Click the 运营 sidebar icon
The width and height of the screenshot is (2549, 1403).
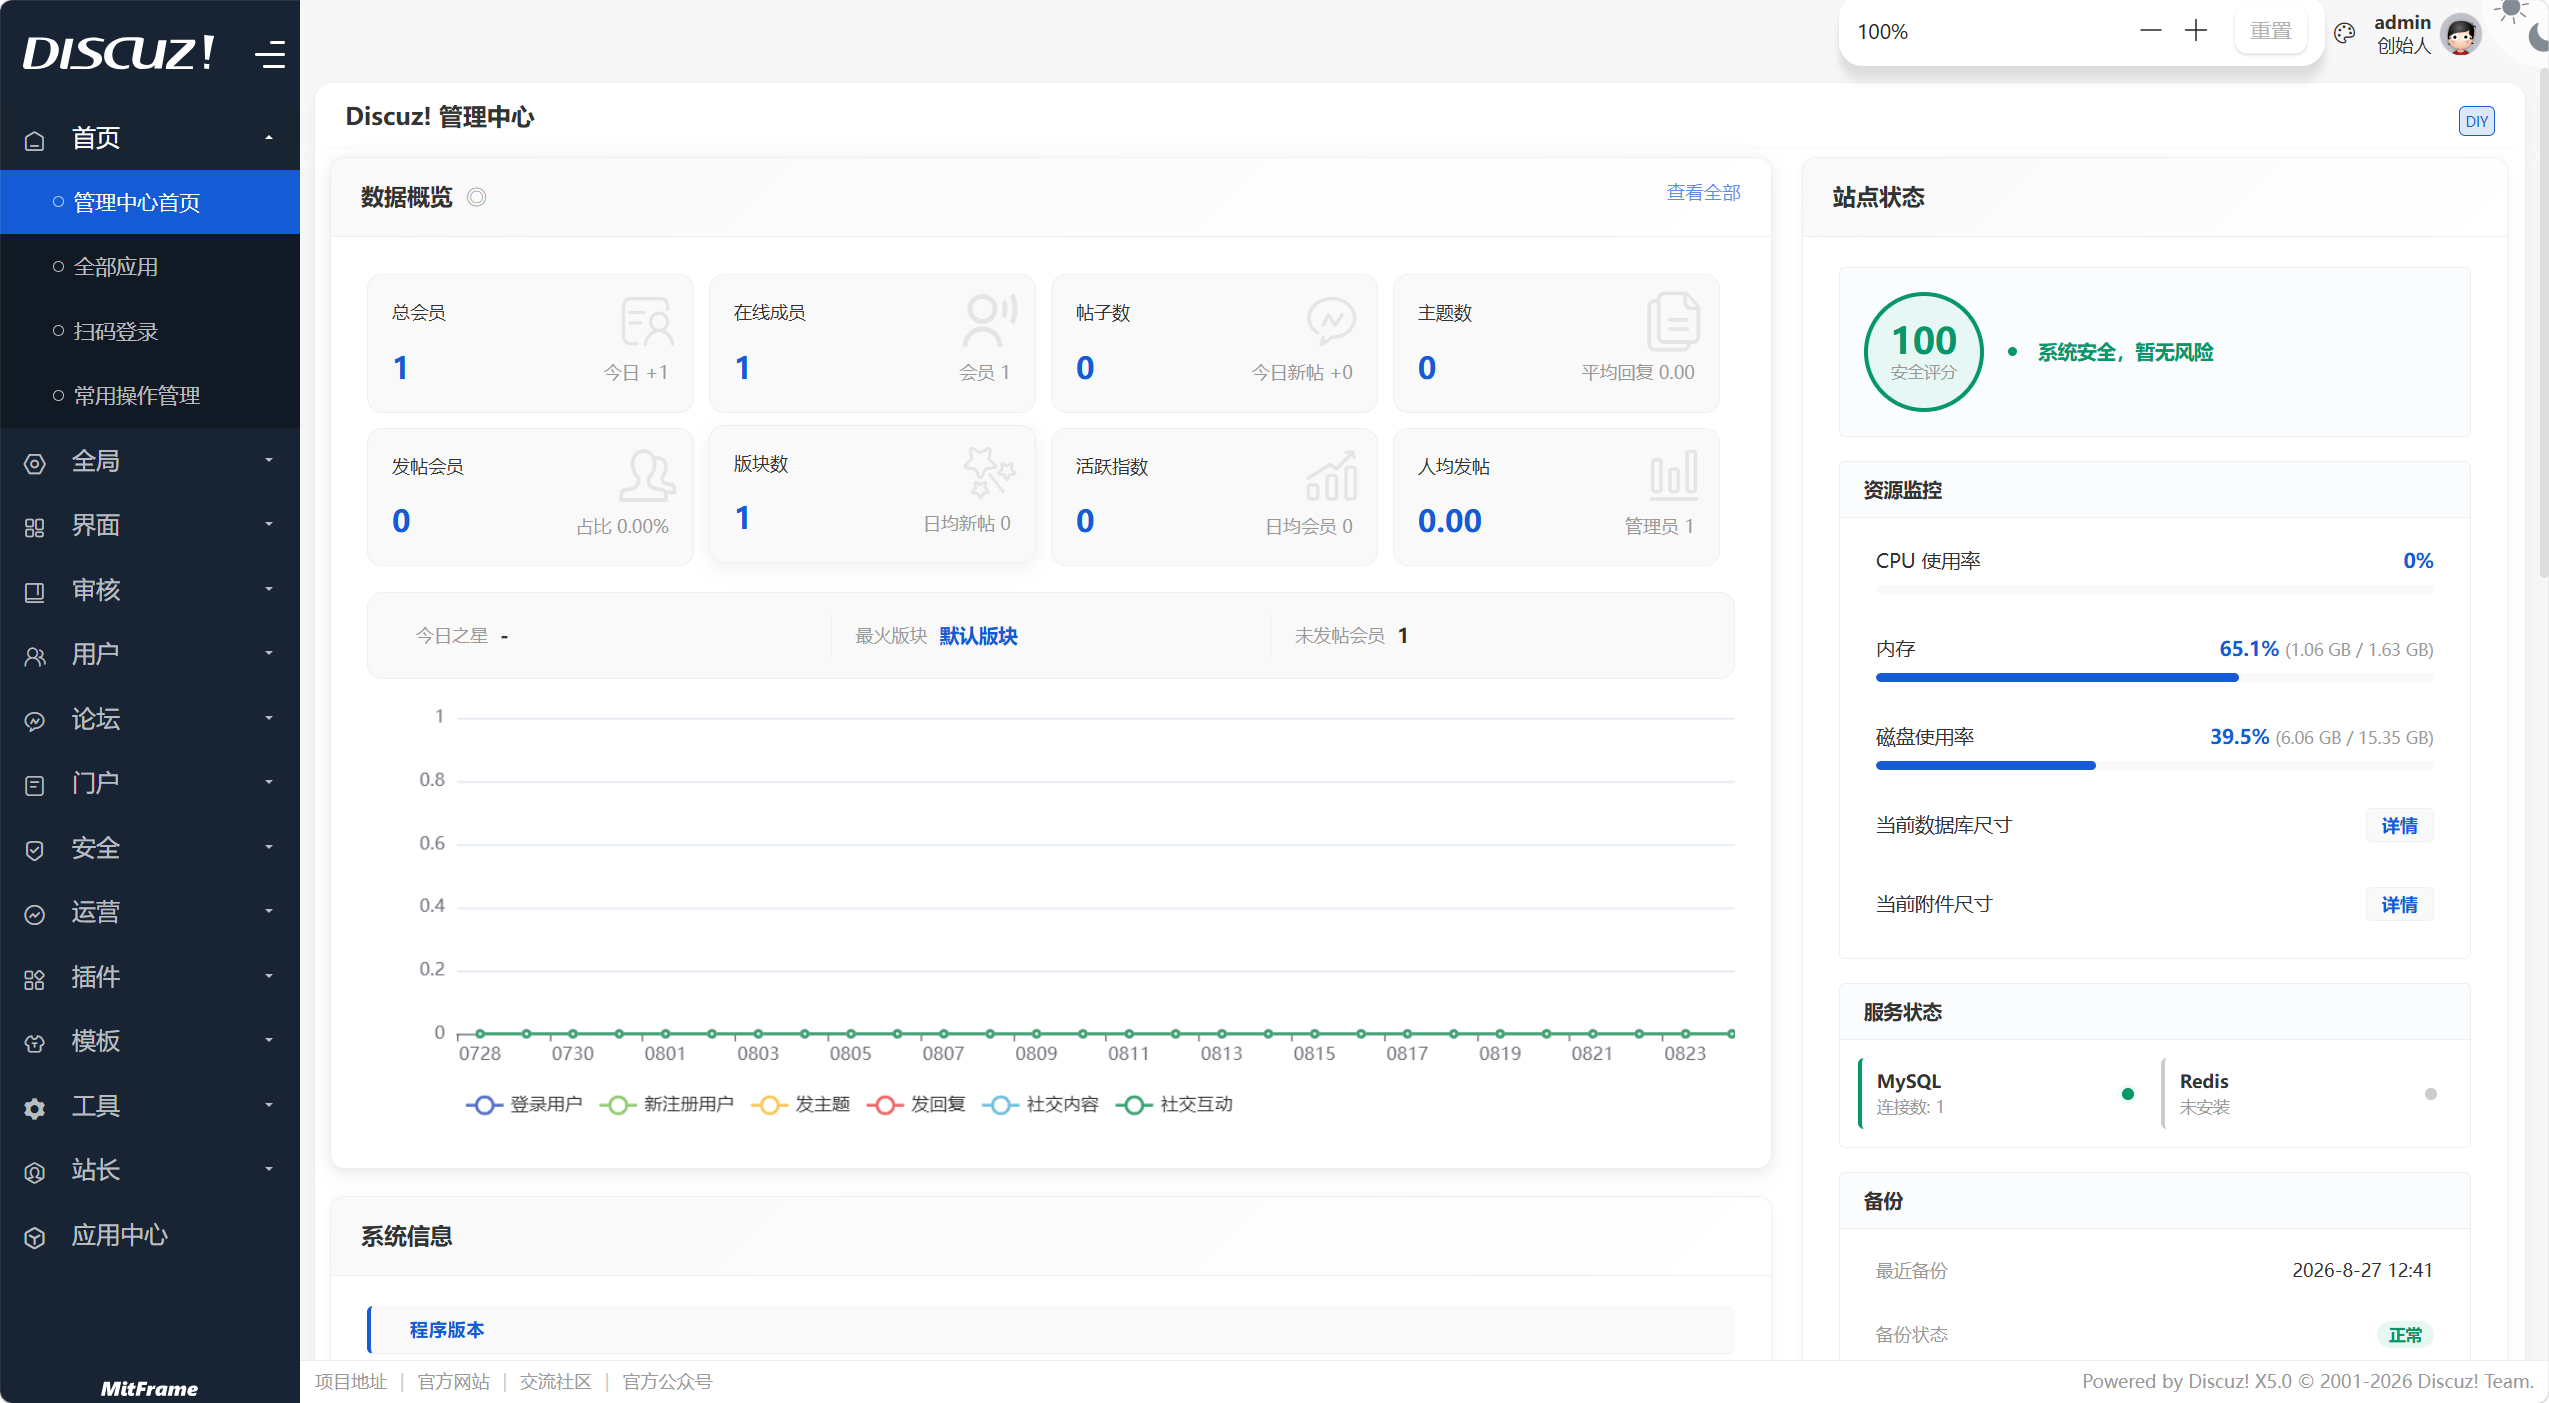tap(35, 914)
